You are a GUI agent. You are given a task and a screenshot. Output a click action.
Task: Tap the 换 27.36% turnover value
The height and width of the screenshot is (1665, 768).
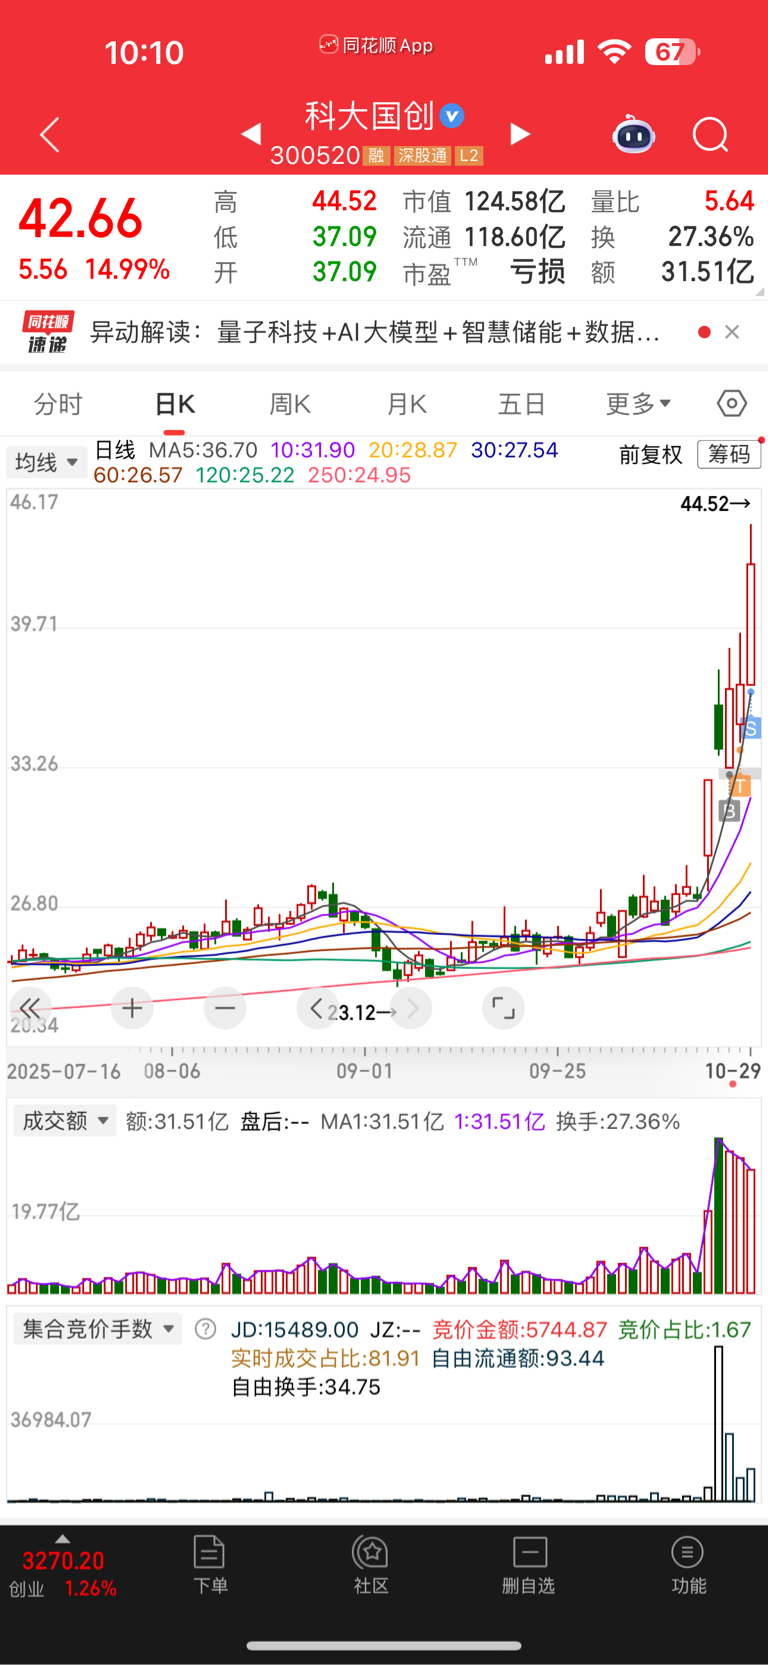[x=710, y=237]
